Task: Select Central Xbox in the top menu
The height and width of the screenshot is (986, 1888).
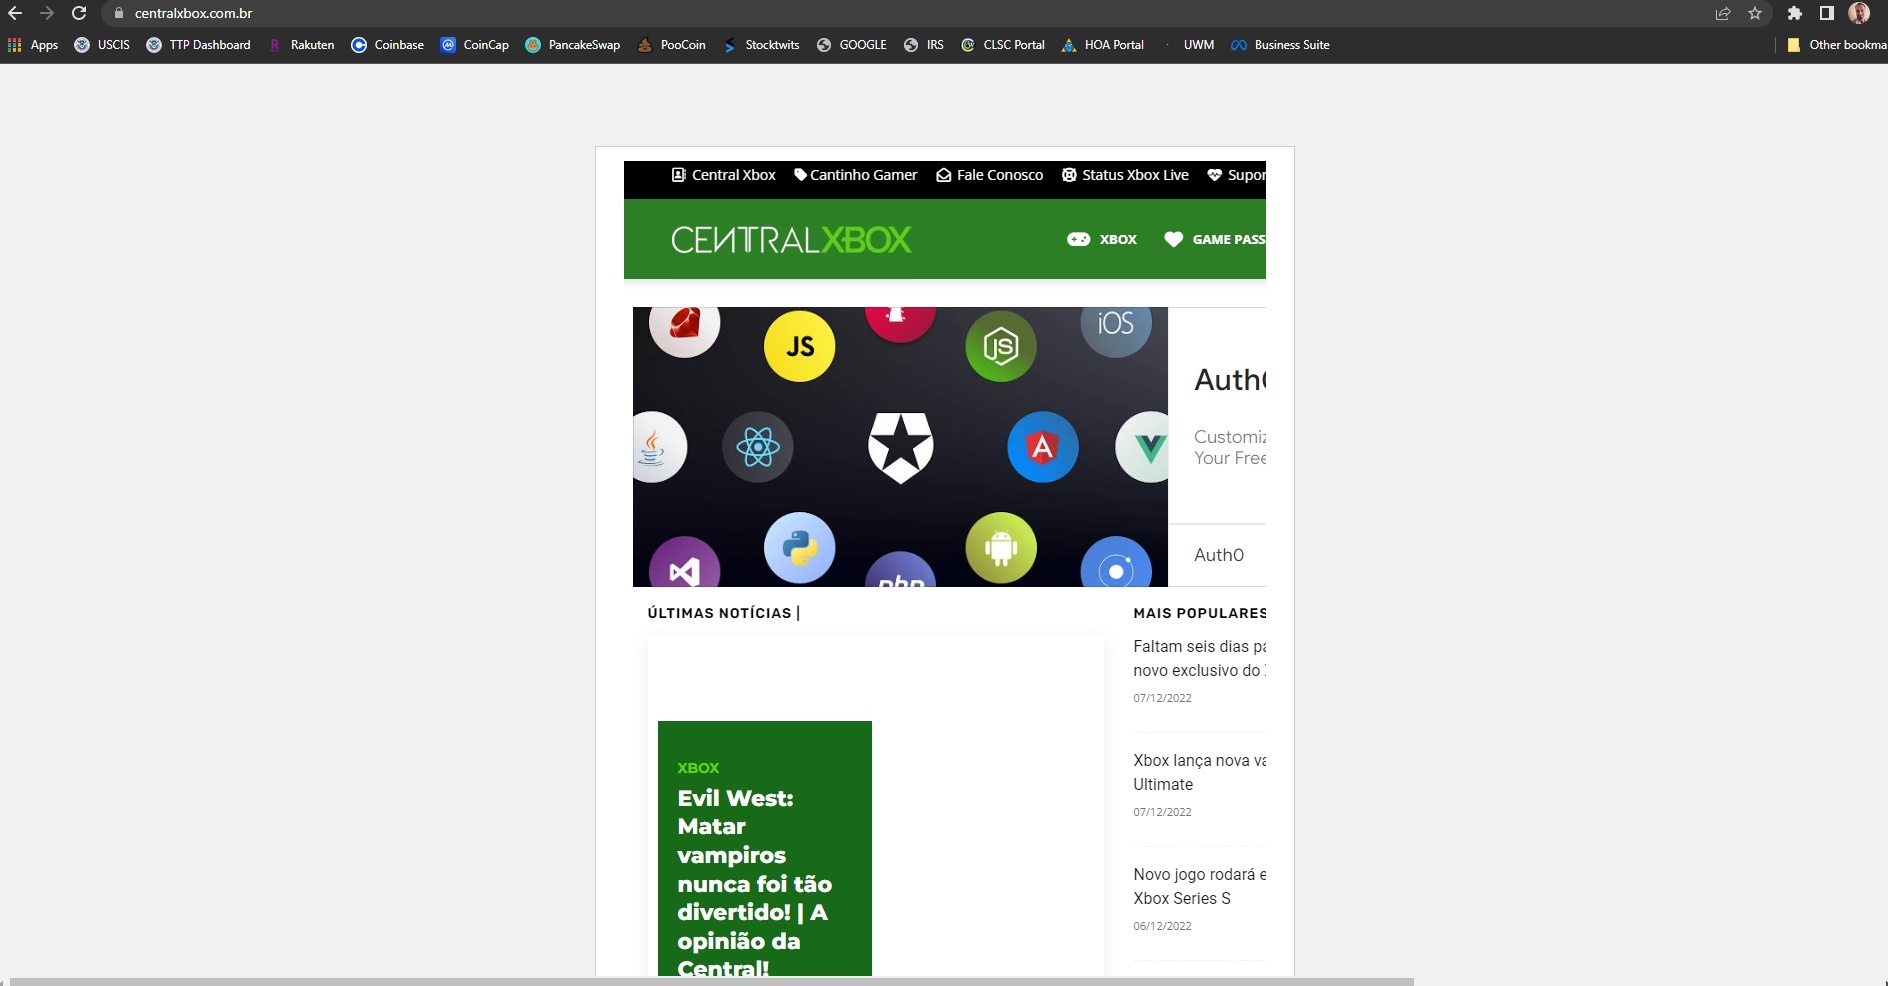Action: pyautogui.click(x=724, y=175)
